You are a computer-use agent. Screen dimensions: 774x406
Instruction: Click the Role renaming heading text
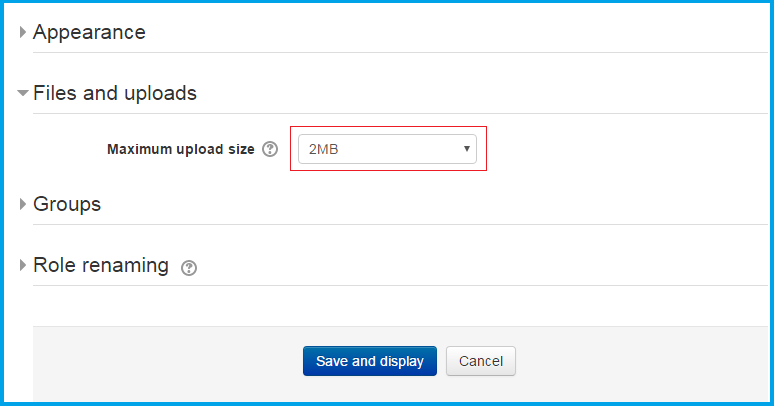pyautogui.click(x=101, y=265)
